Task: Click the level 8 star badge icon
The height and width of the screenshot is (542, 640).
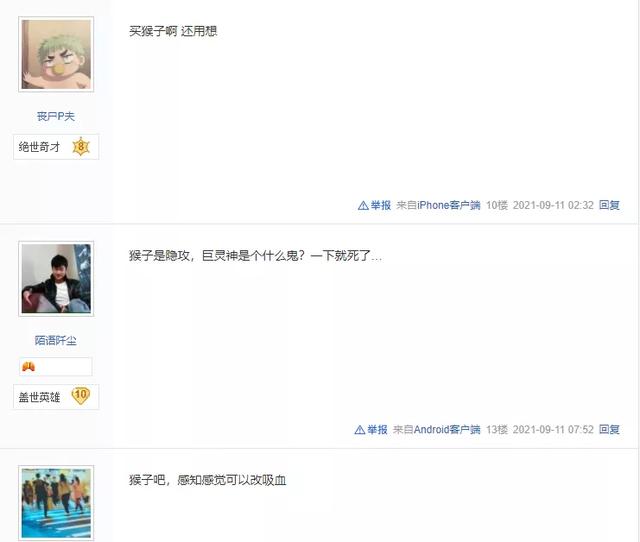Action: click(81, 147)
